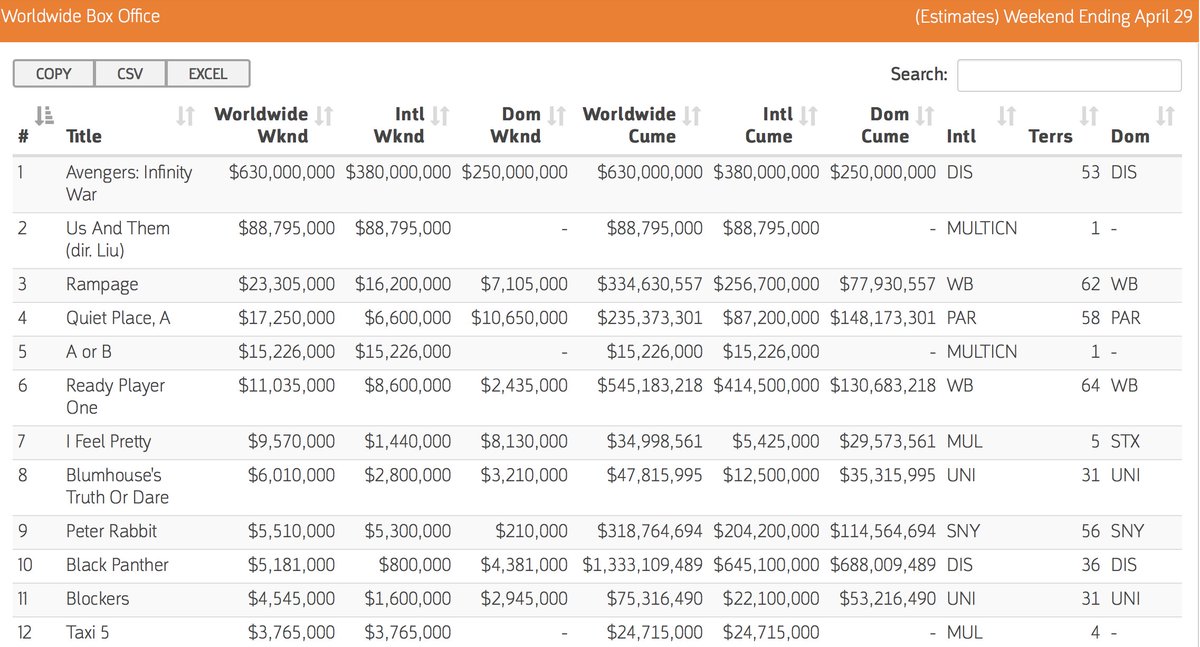Select the I Feel Pretty title

coord(109,442)
